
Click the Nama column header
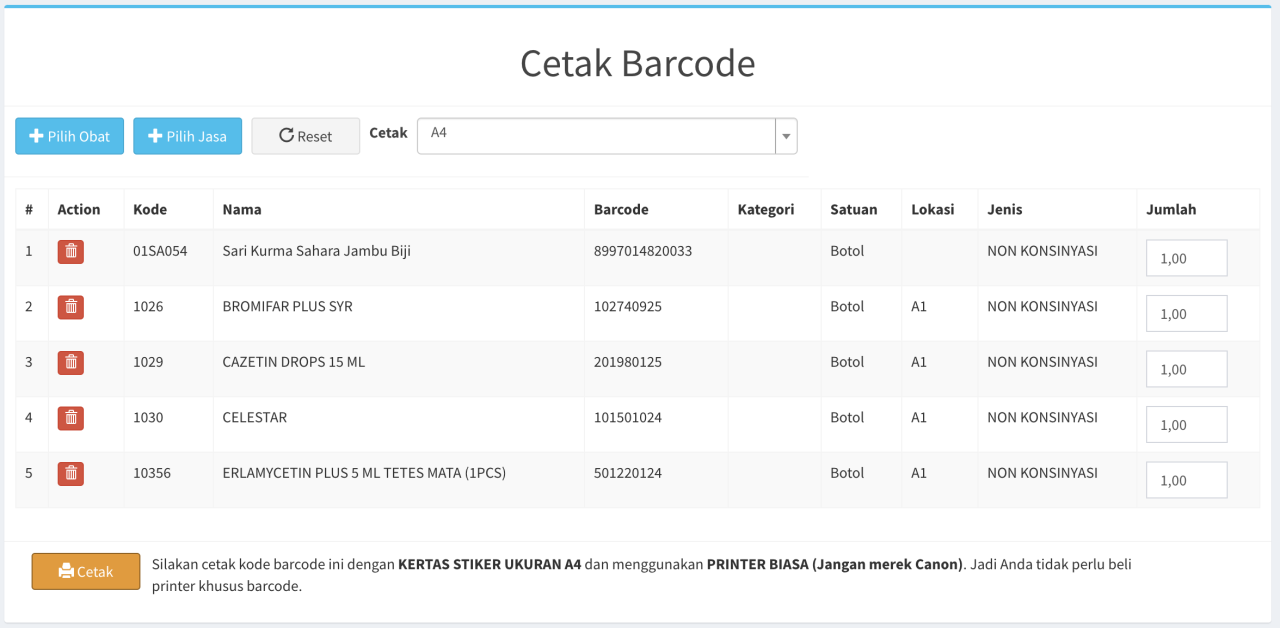tap(242, 209)
